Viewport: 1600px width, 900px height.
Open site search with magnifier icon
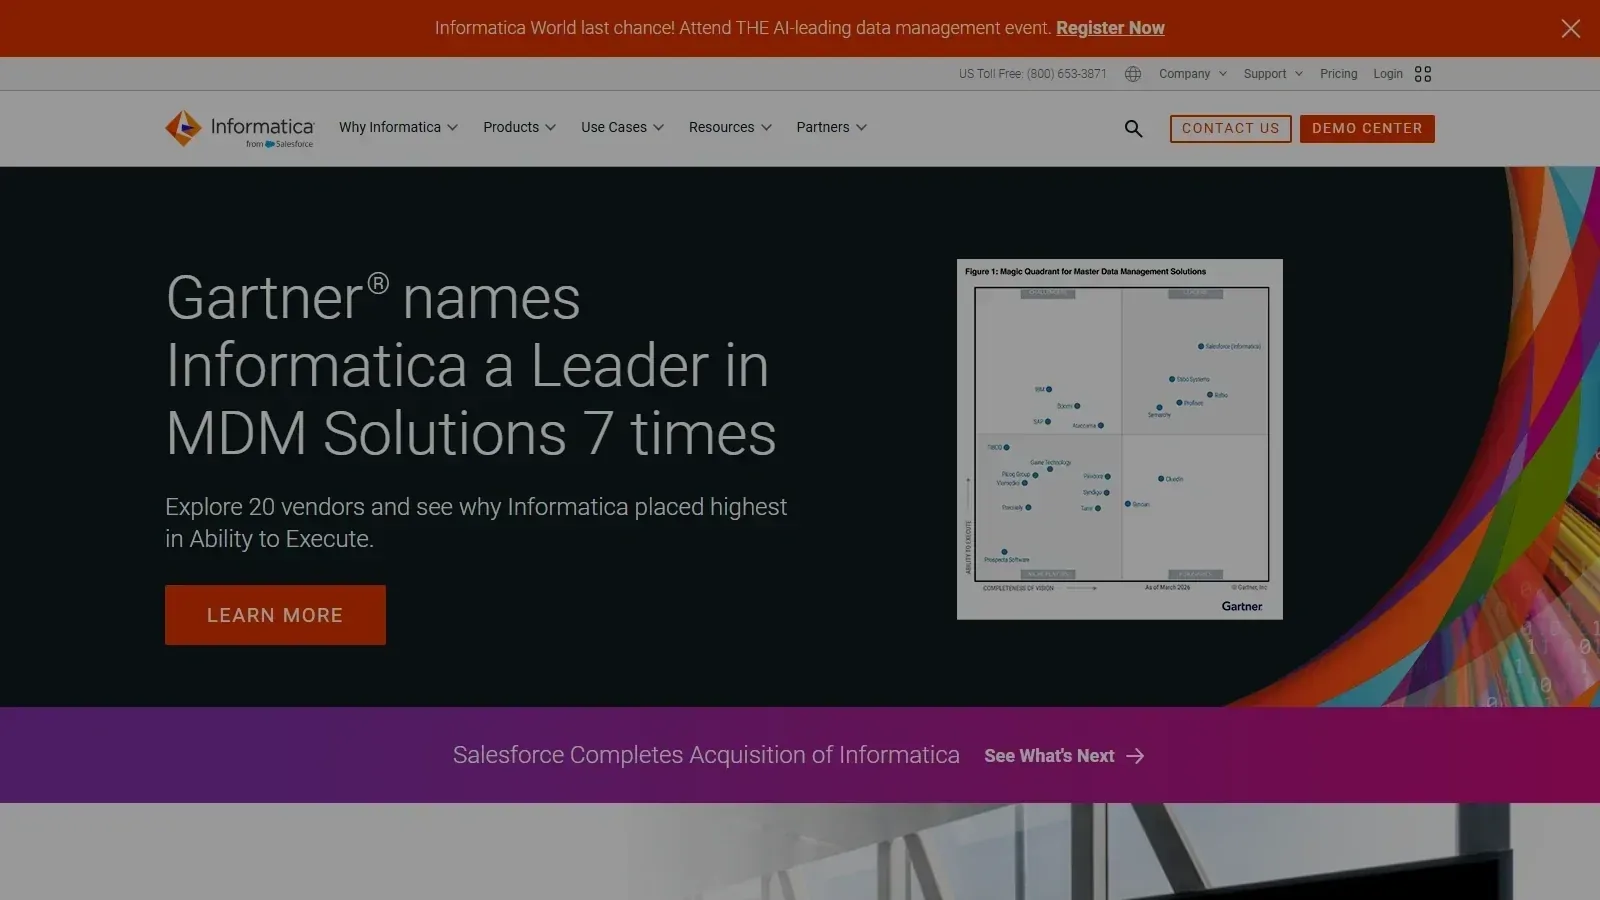[x=1133, y=128]
